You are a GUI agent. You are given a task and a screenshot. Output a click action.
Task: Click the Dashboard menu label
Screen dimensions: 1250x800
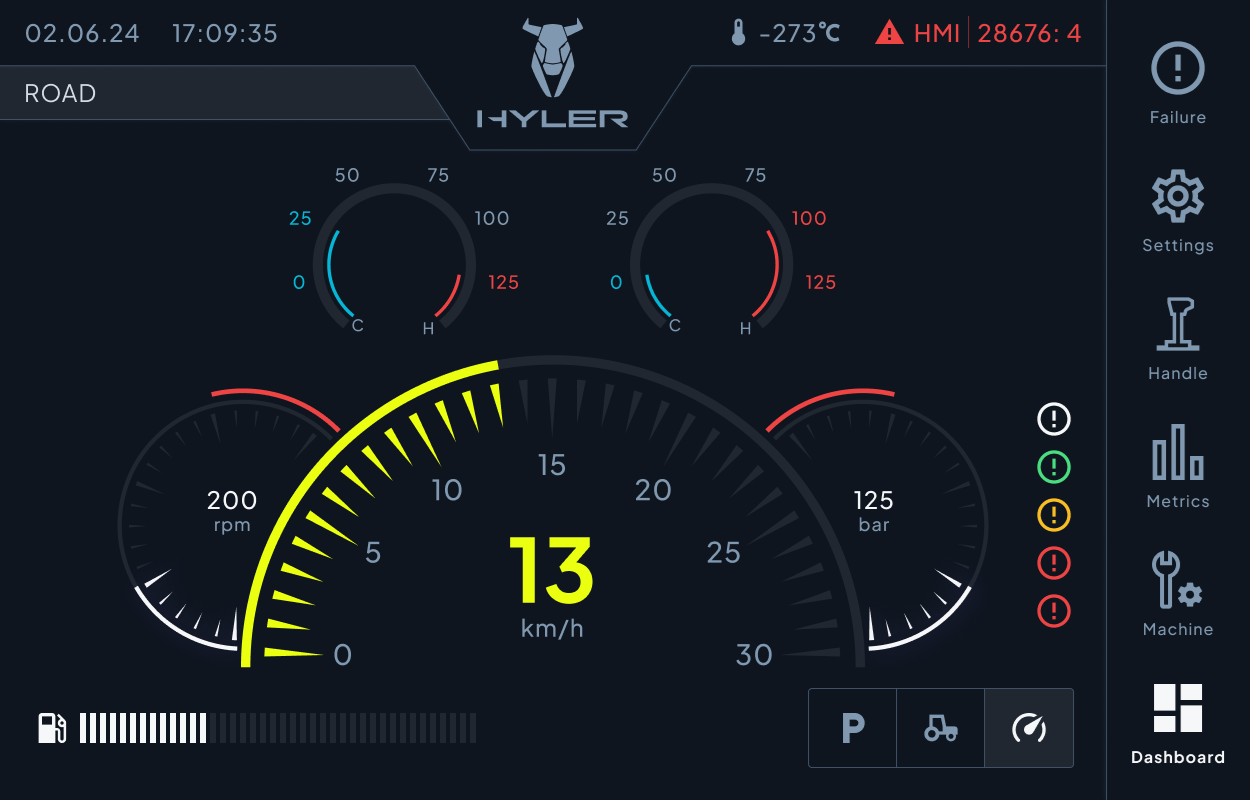(x=1178, y=757)
